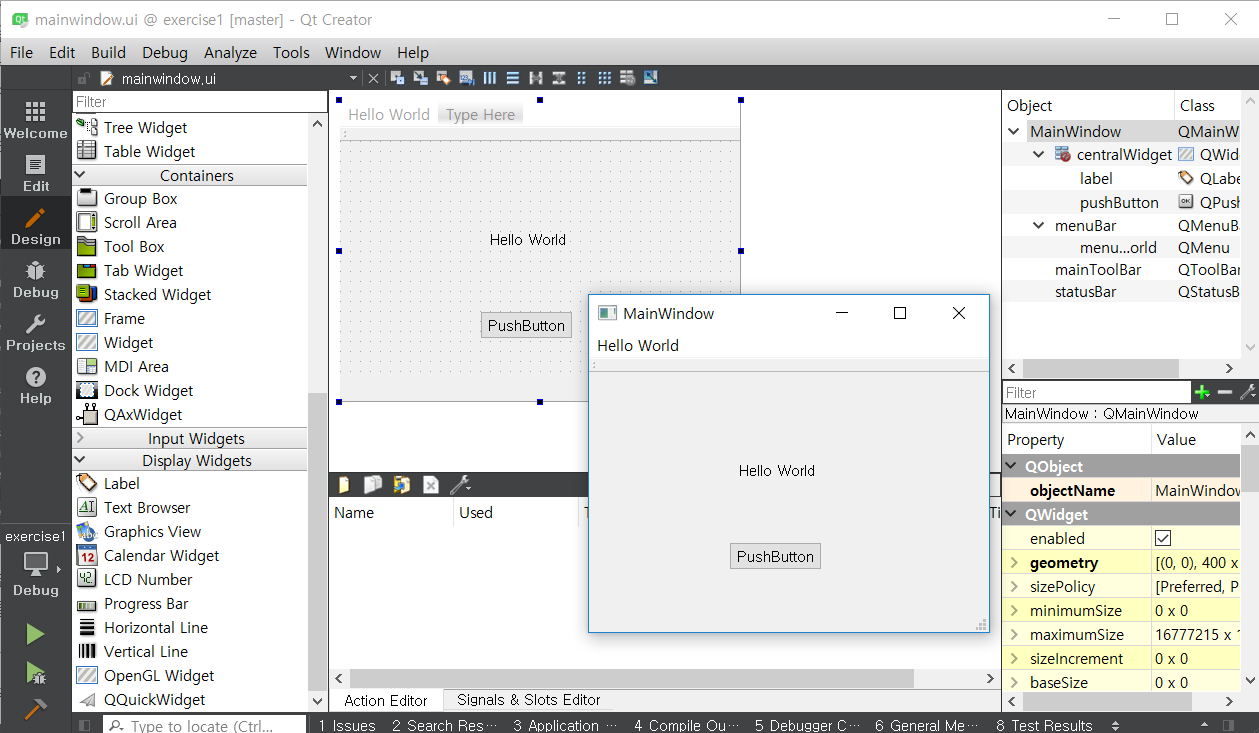Select Calendar Widget in widget box
Image resolution: width=1259 pixels, height=733 pixels.
tap(161, 556)
